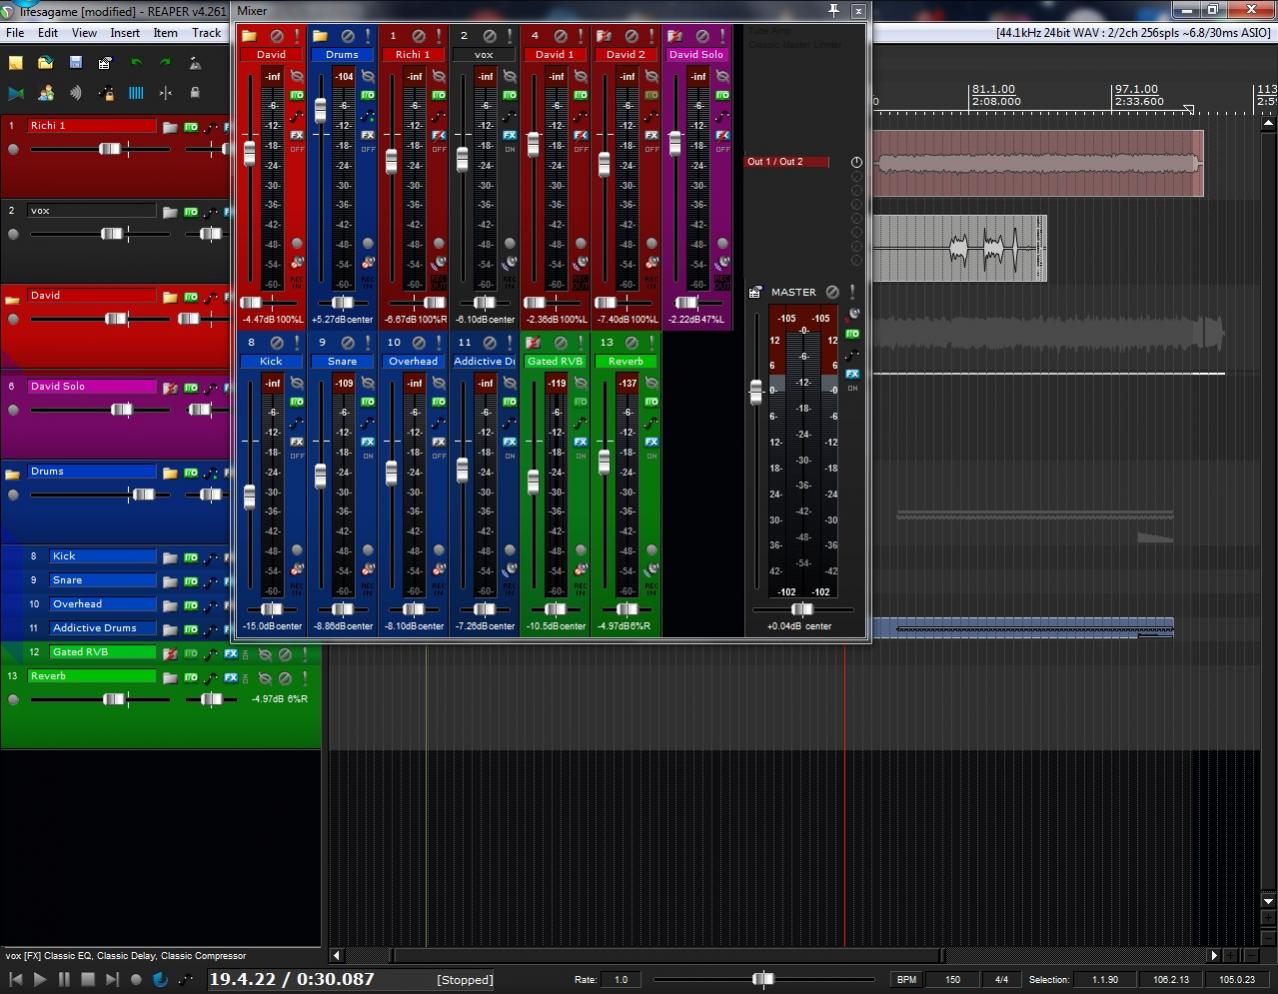Click the master volume fader handle
Viewport: 1278px width, 994px height.
coord(756,392)
